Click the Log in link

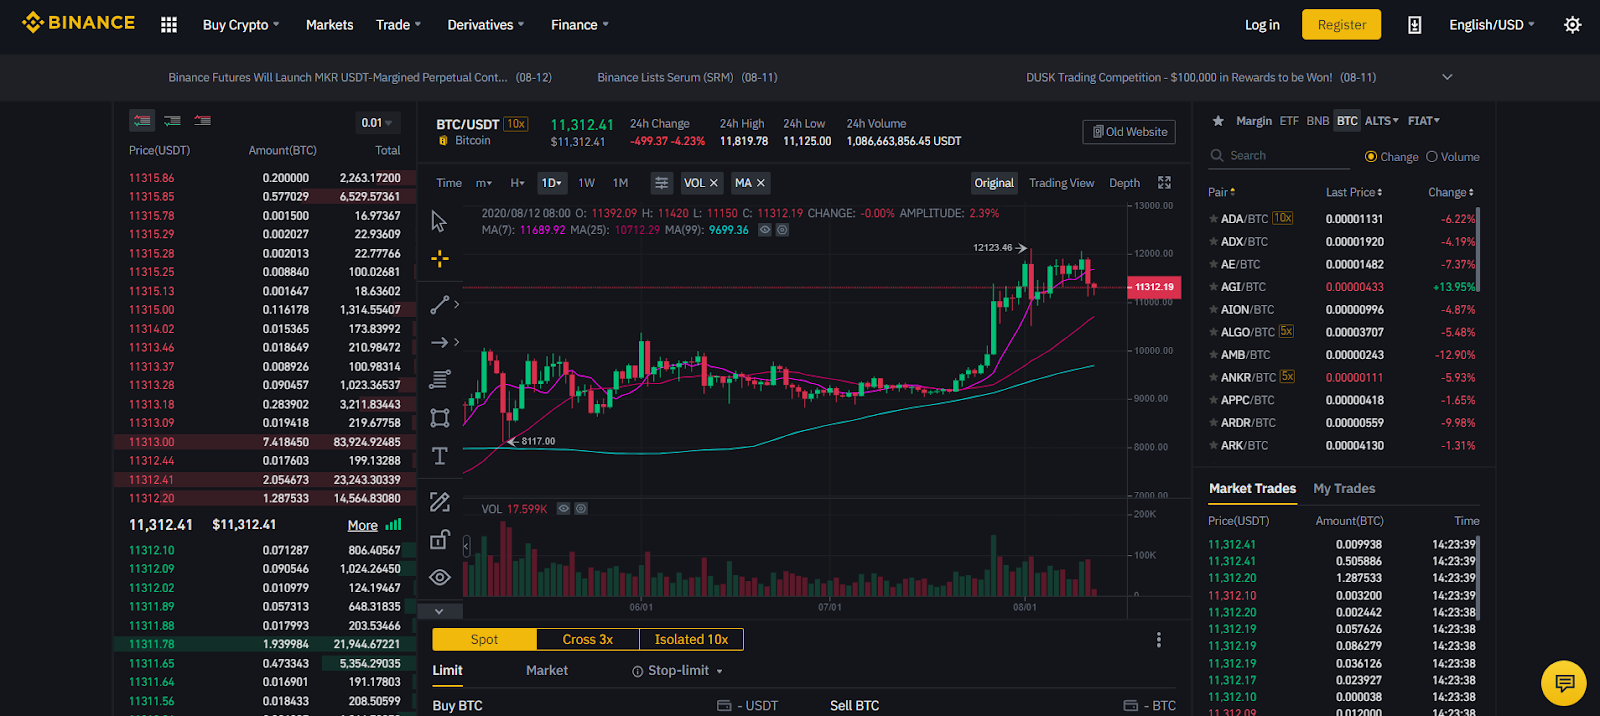(x=1262, y=25)
